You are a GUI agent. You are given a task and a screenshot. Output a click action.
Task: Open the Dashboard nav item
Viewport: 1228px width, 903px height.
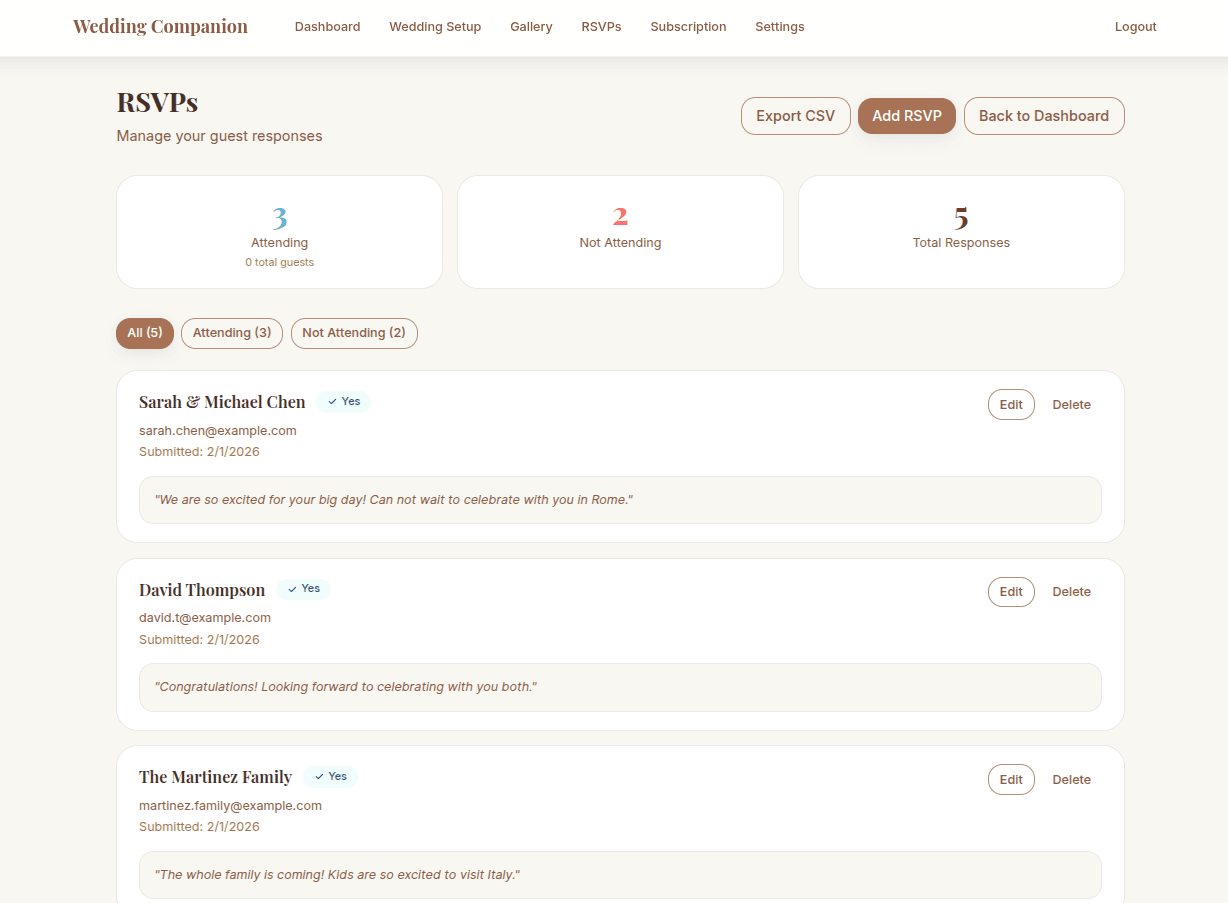coord(327,27)
